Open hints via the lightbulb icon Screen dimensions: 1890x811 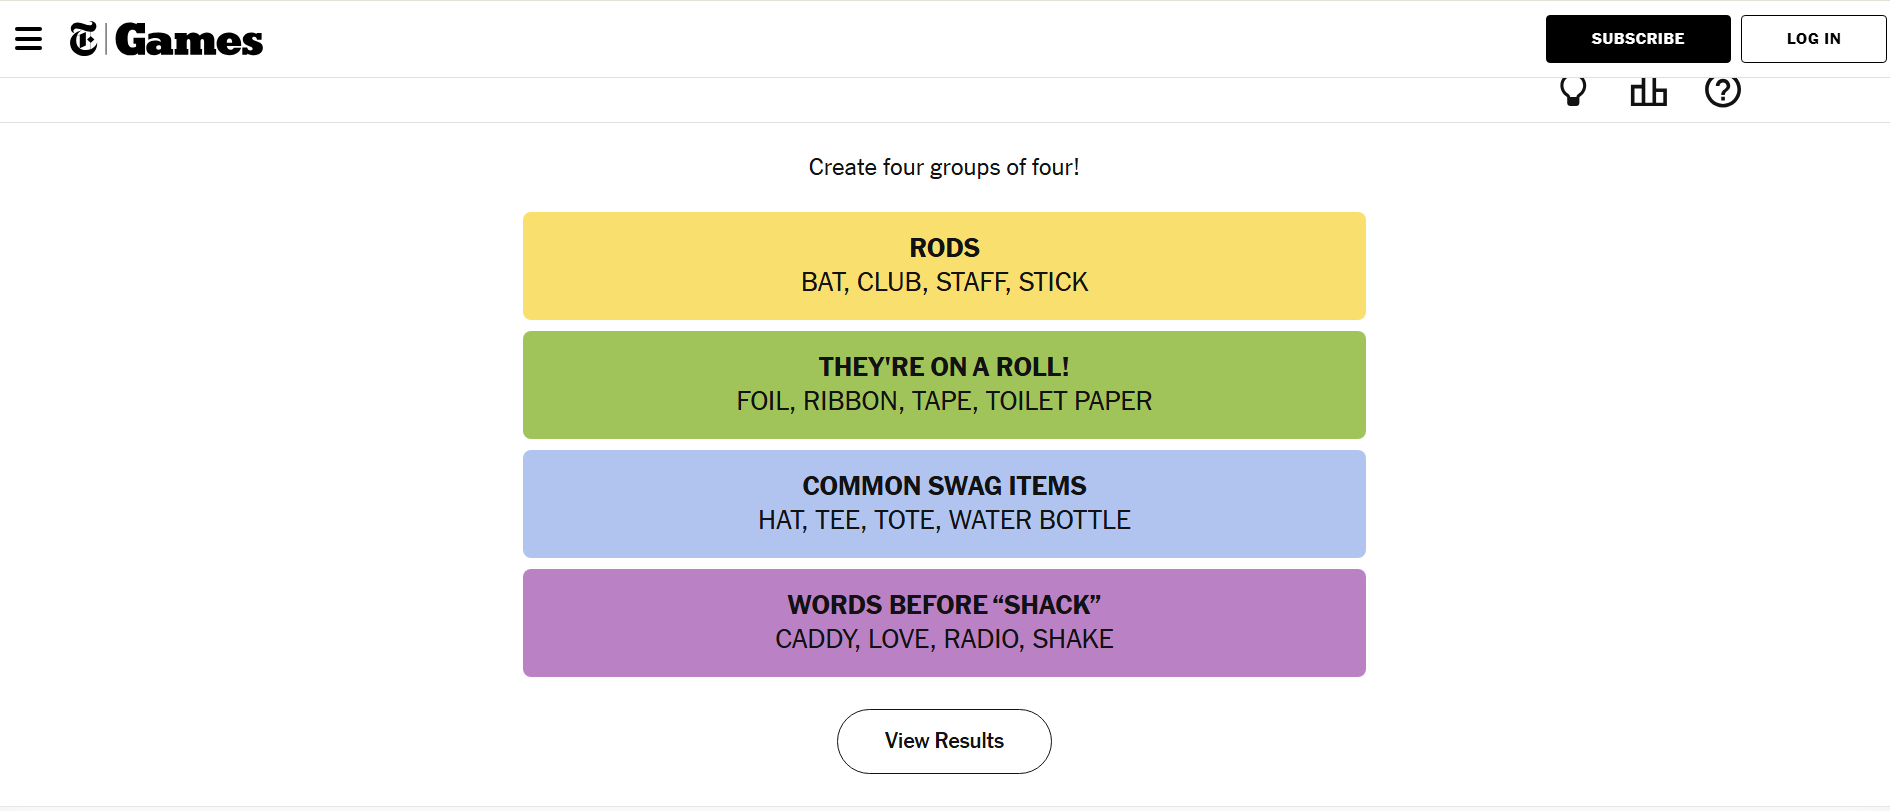point(1573,91)
